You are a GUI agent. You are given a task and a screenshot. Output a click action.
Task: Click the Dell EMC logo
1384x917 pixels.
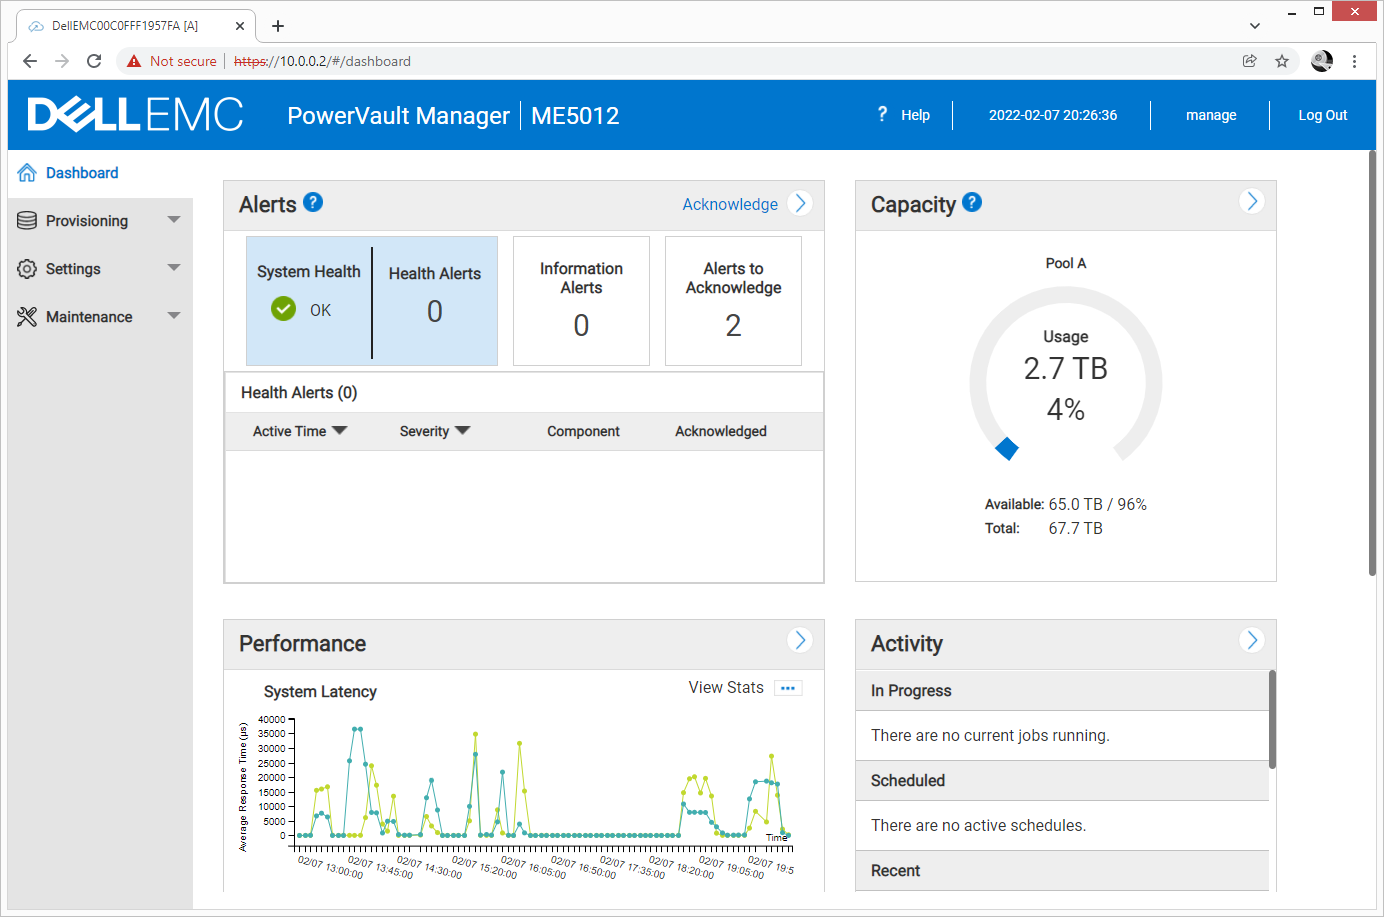point(135,115)
